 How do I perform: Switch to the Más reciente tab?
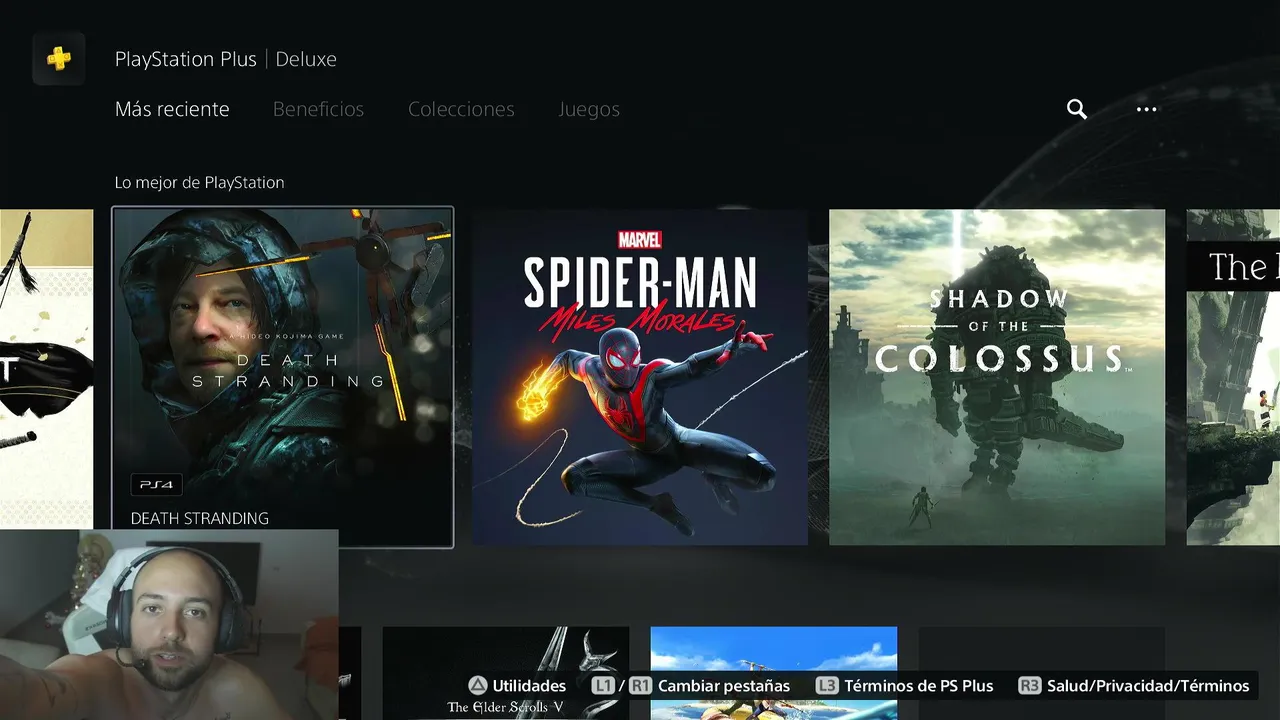(x=172, y=109)
